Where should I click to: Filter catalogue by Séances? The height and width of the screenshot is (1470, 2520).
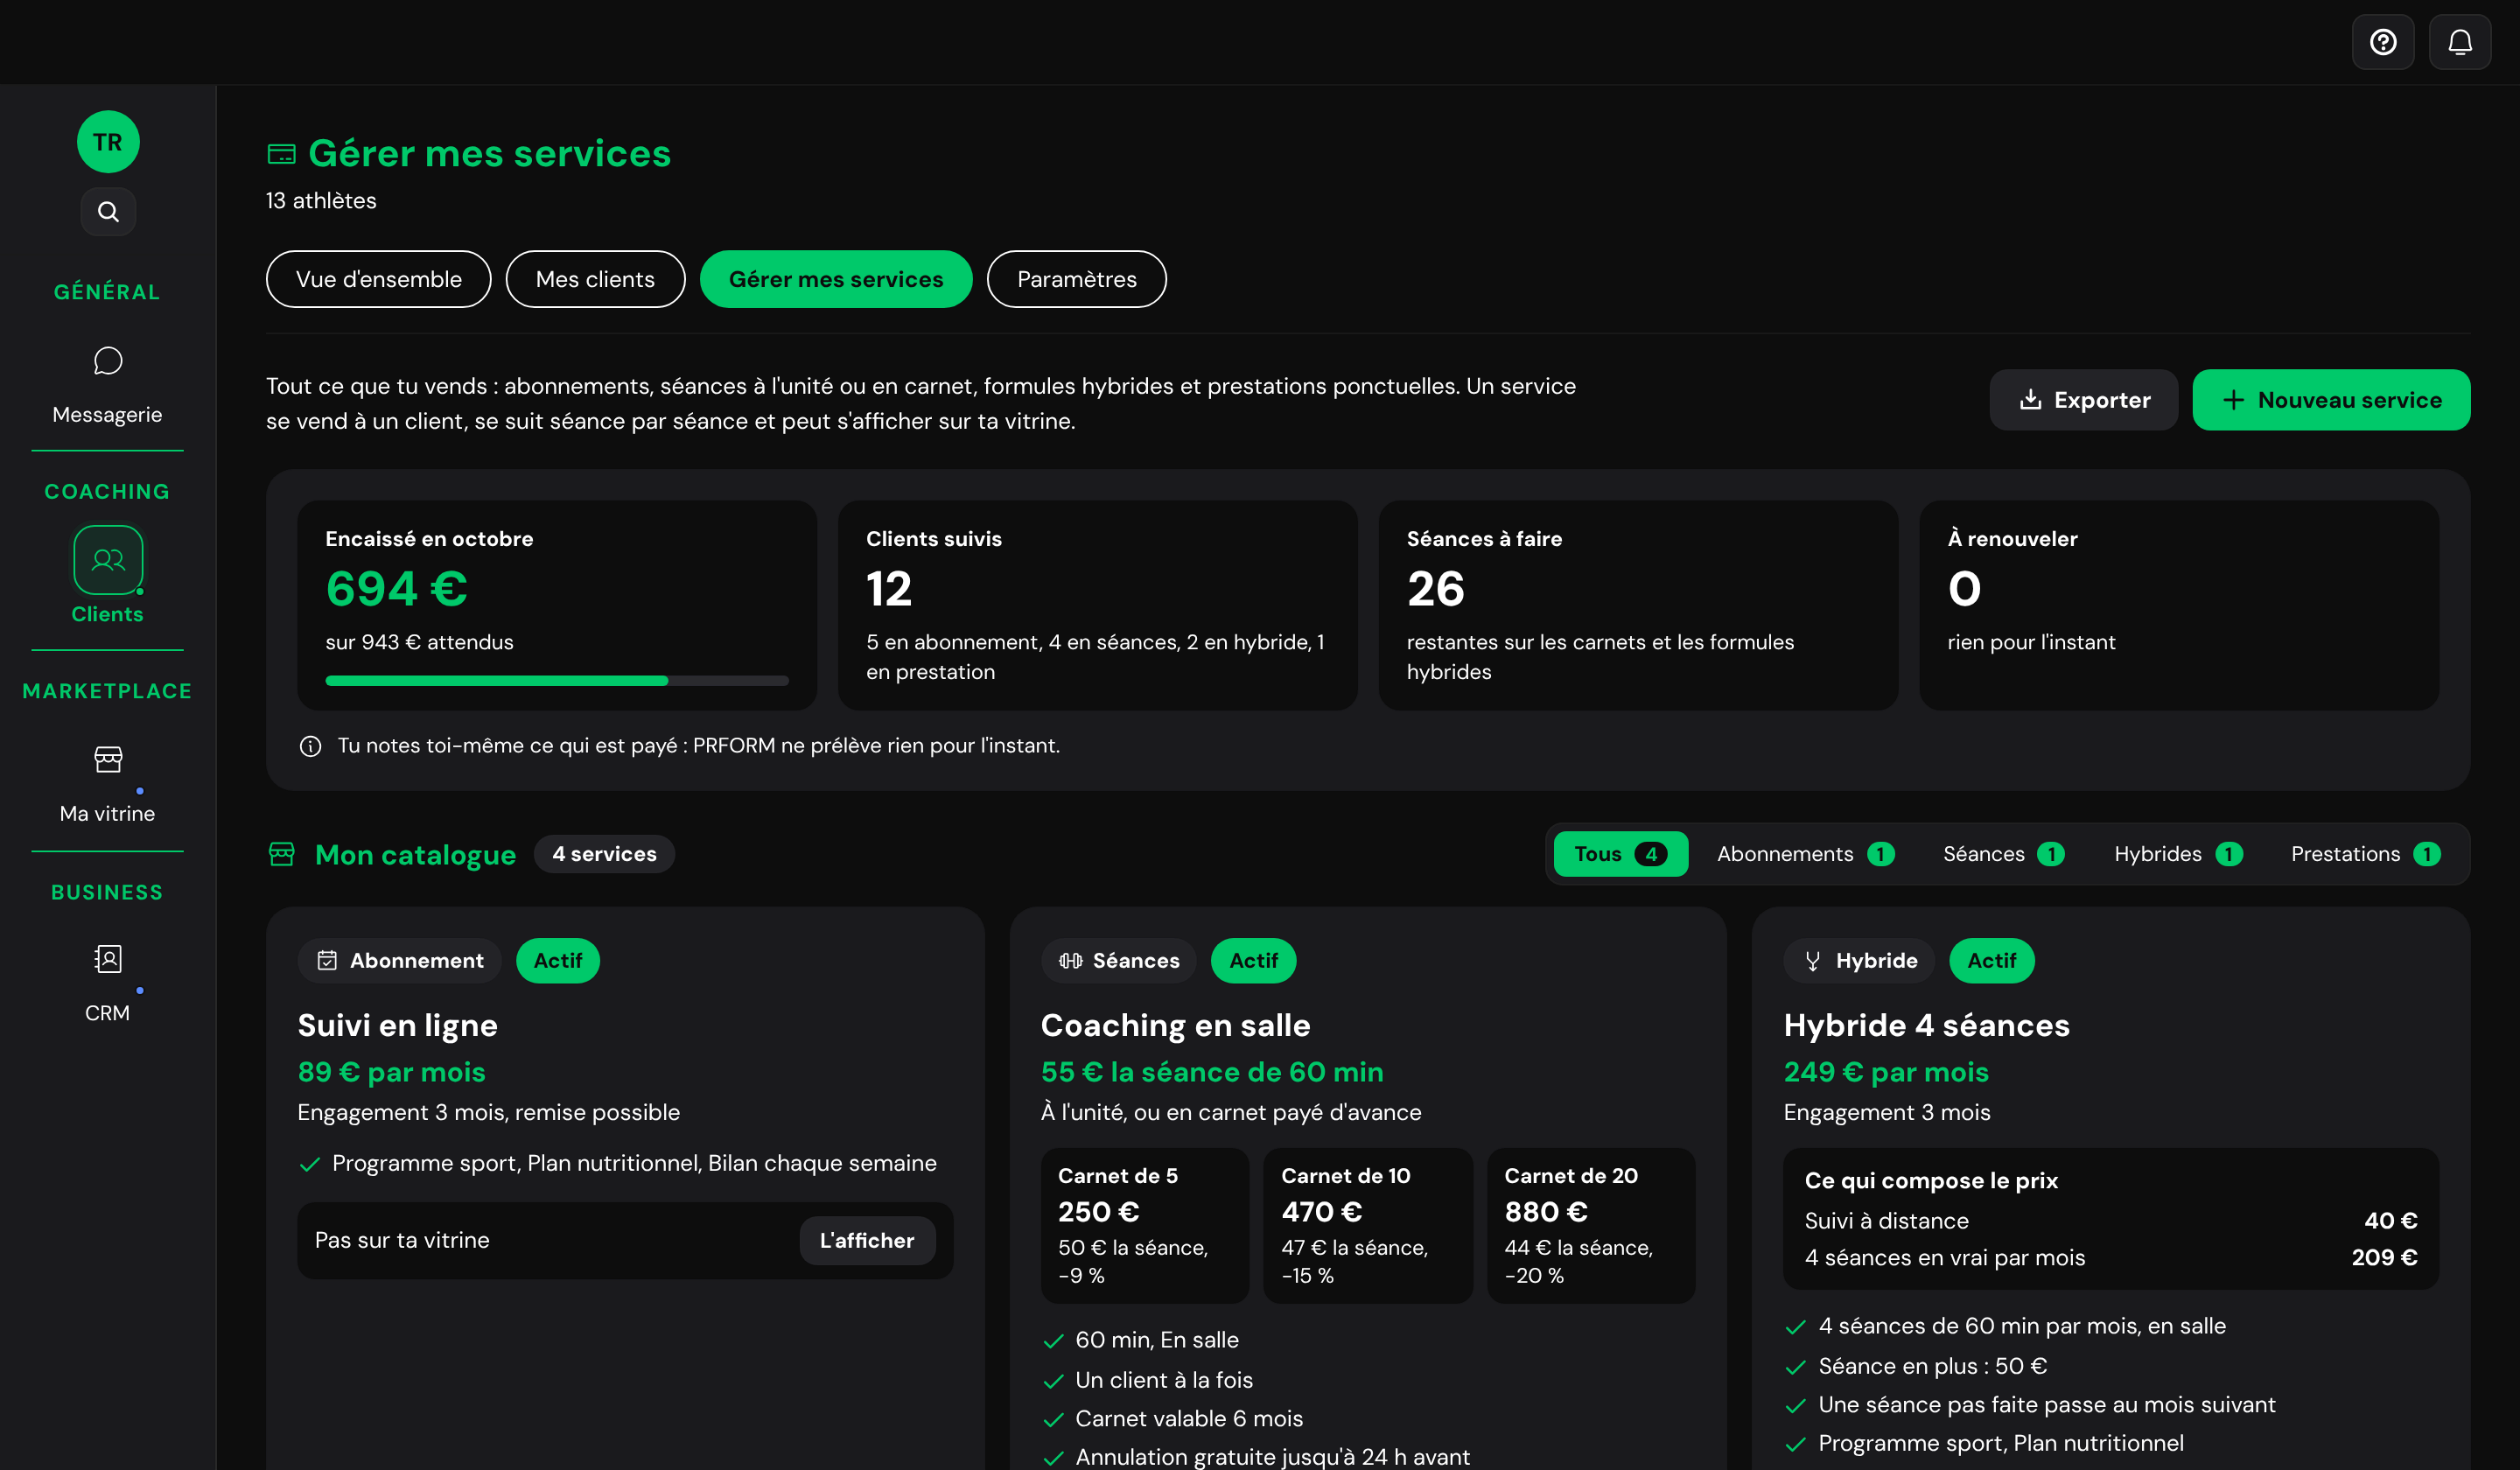(2003, 854)
